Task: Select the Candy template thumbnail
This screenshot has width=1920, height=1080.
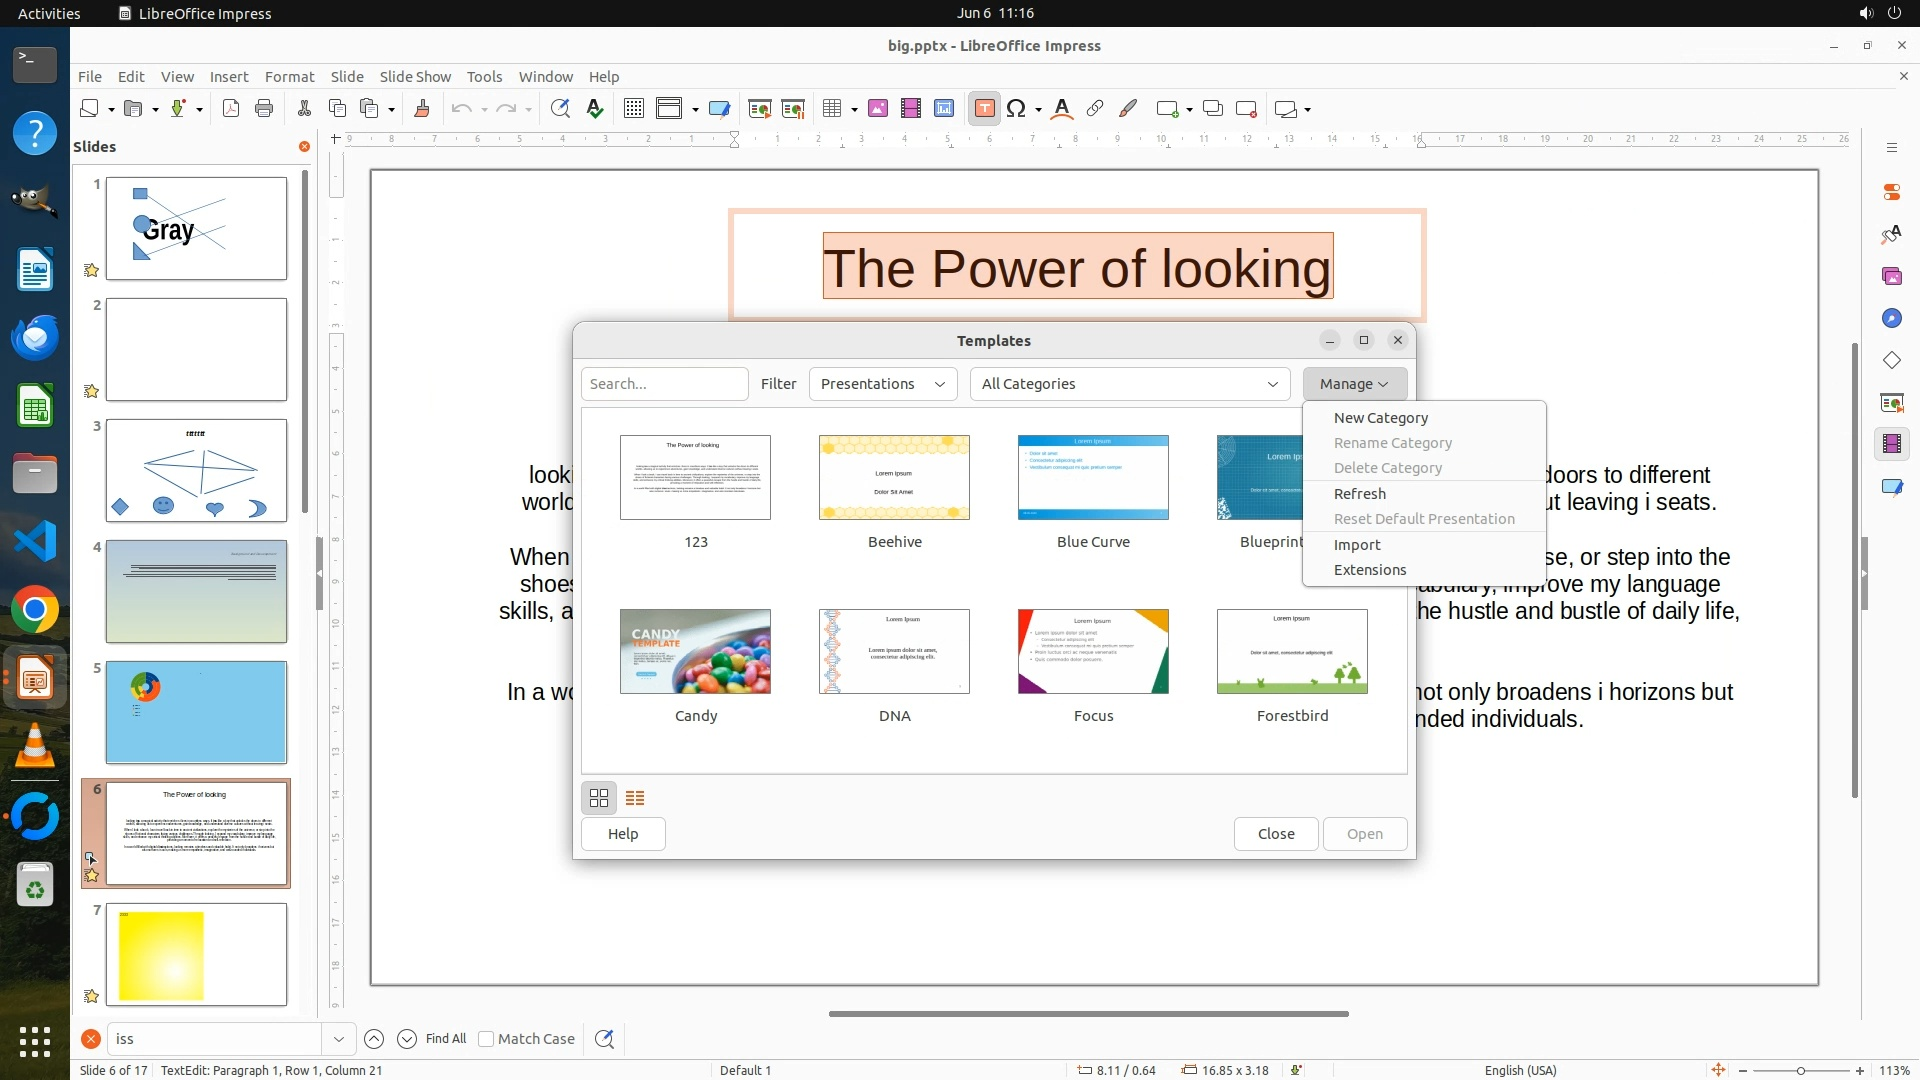Action: point(695,652)
